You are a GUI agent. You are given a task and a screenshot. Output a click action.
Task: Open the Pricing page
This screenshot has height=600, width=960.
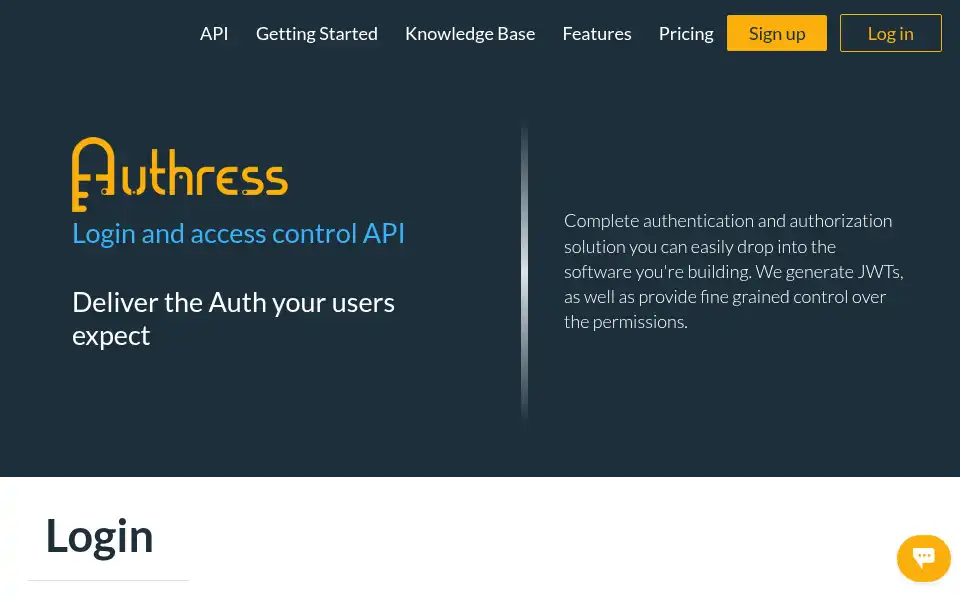(x=686, y=34)
